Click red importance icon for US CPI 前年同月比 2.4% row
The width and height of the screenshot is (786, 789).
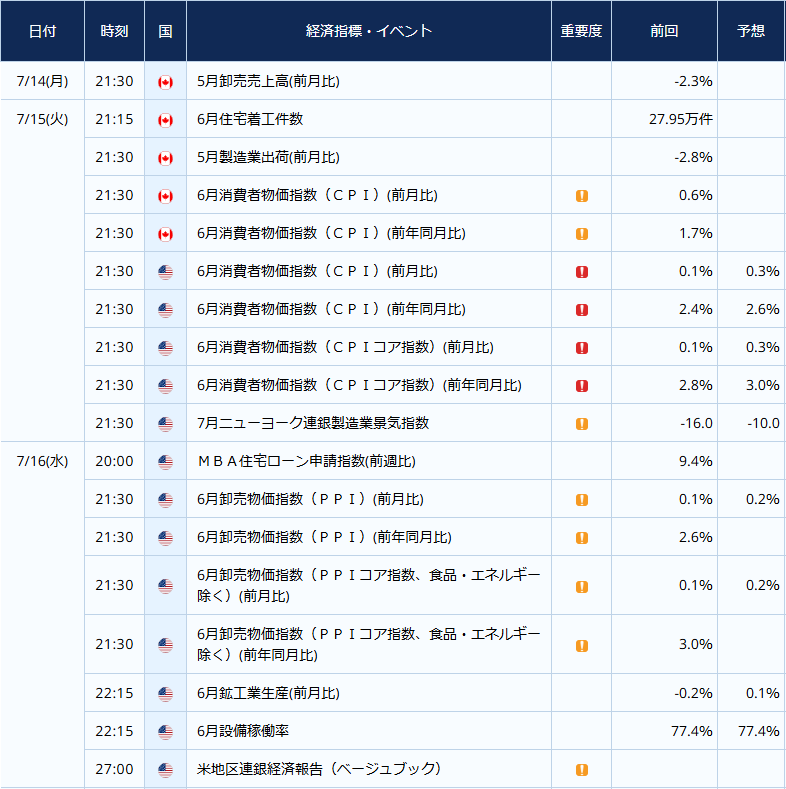click(582, 310)
